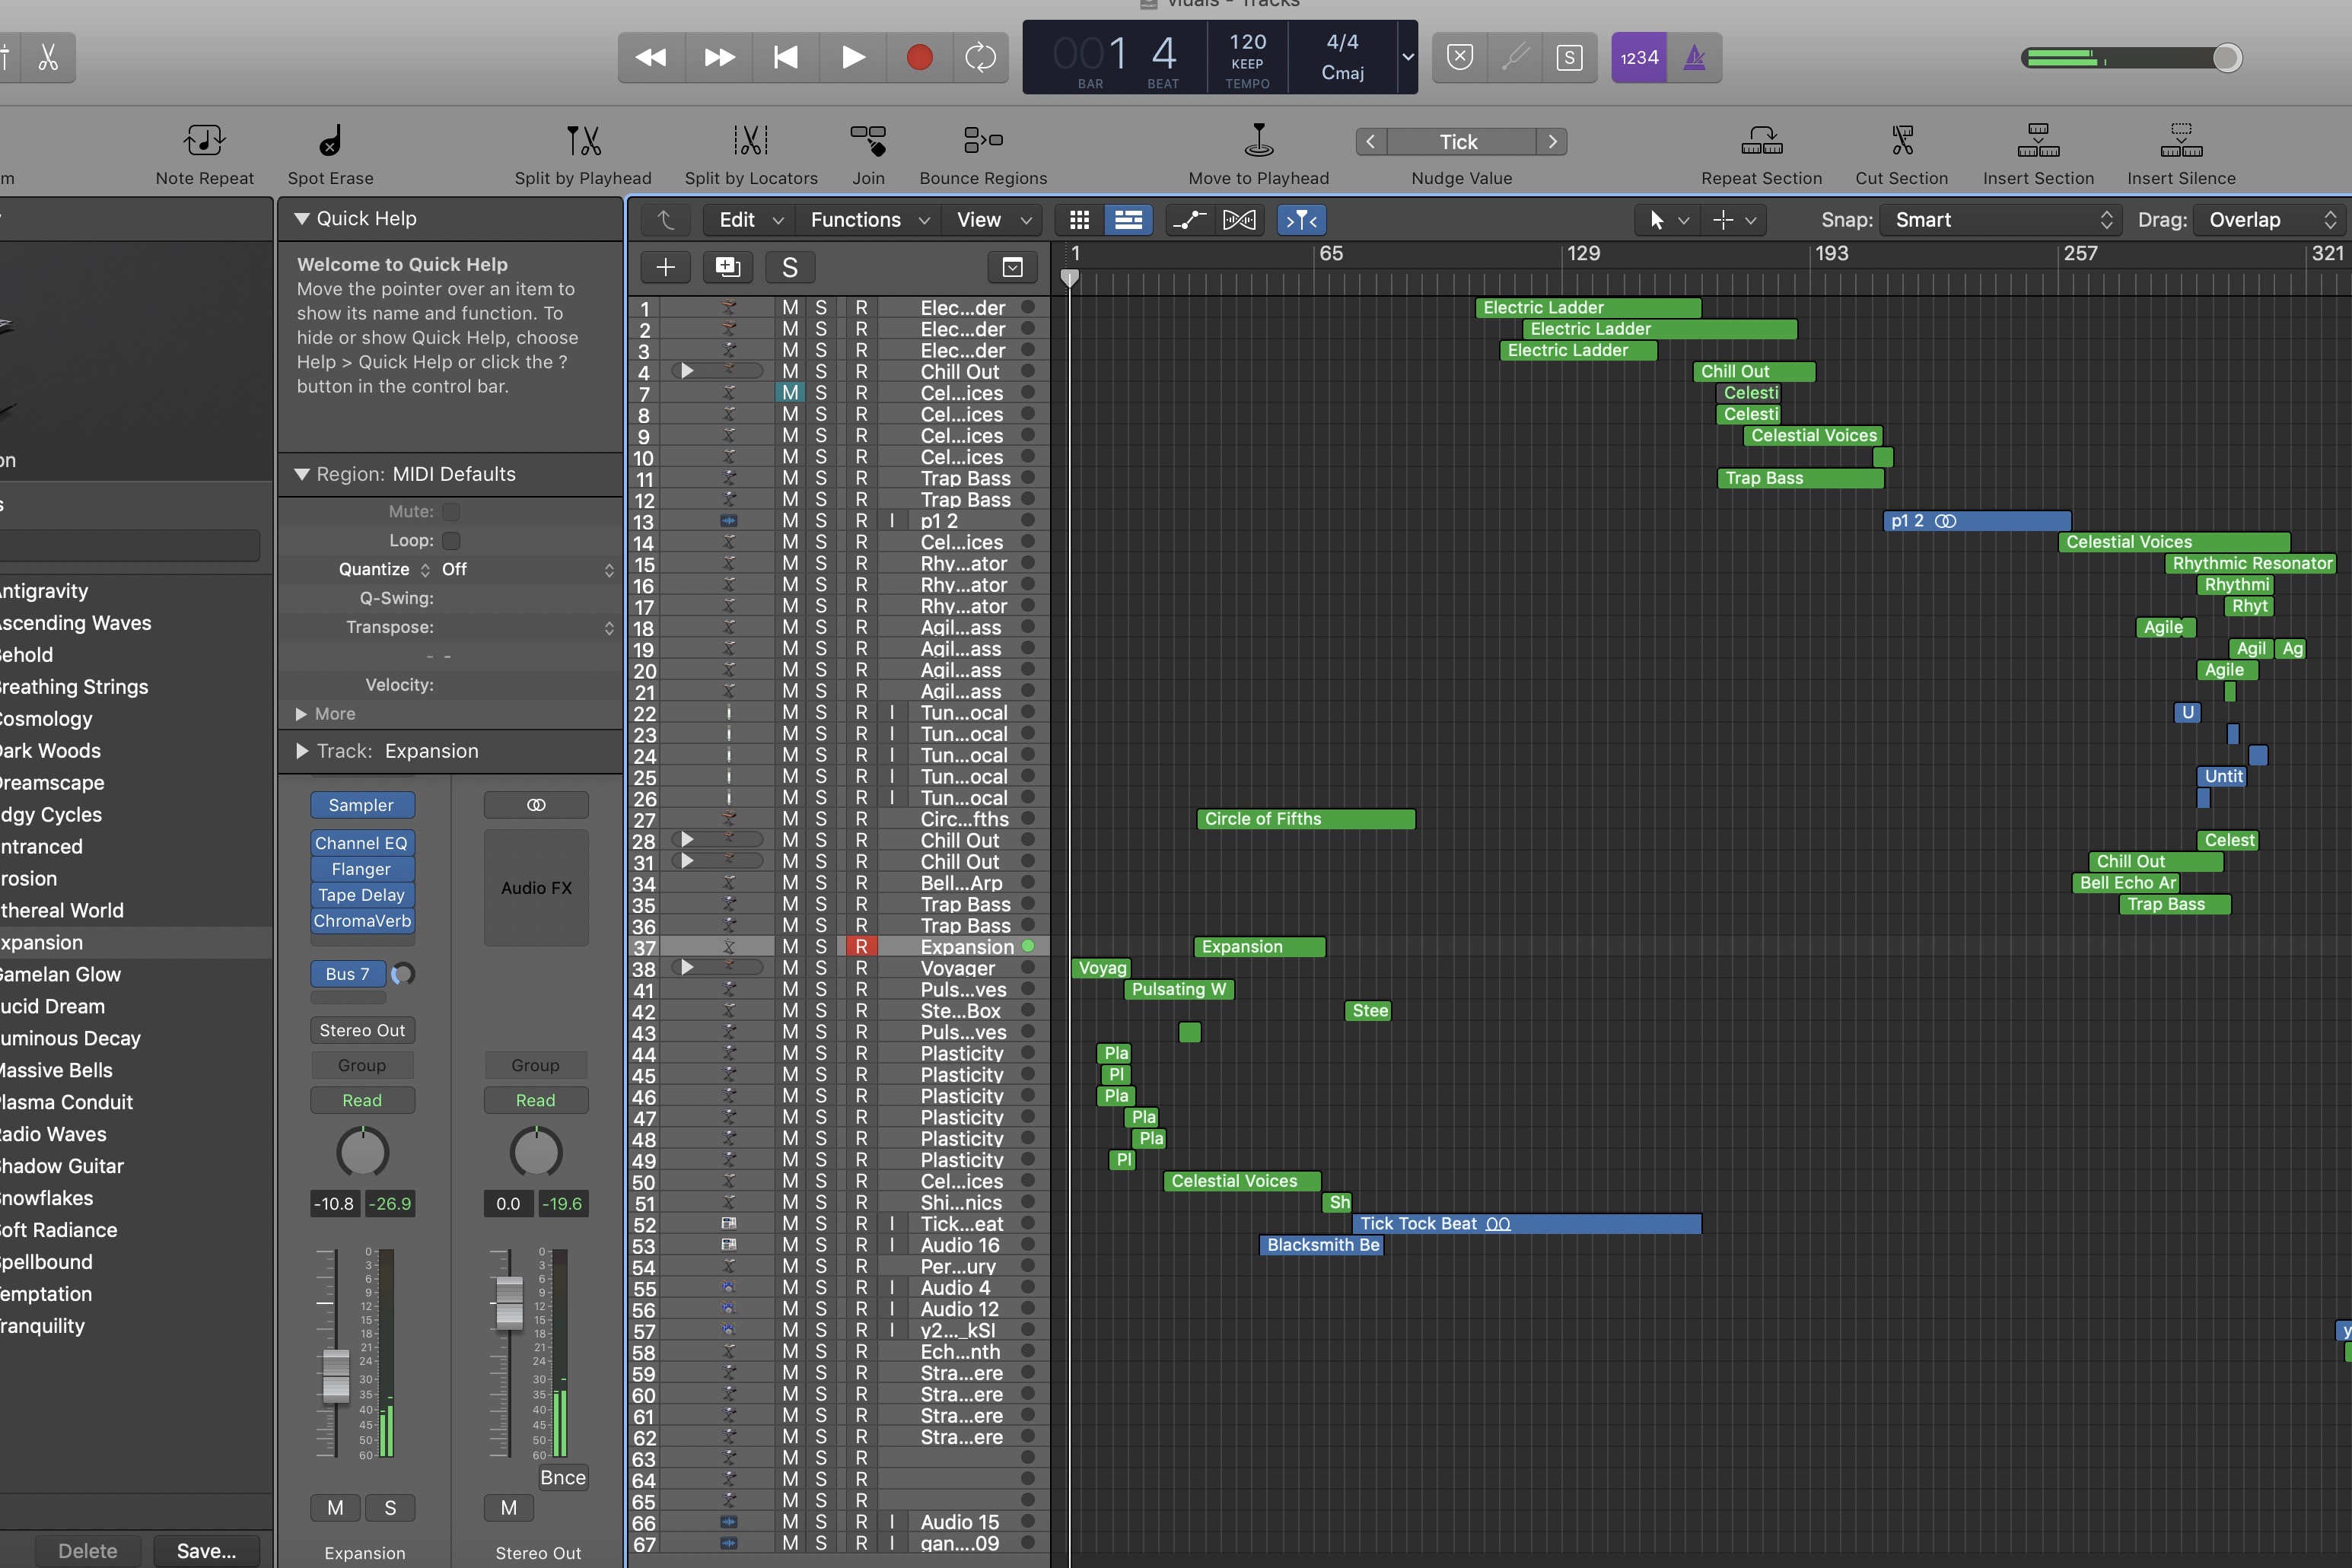Screen dimensions: 2352x1568
Task: Open the Functions menu
Action: coord(868,220)
